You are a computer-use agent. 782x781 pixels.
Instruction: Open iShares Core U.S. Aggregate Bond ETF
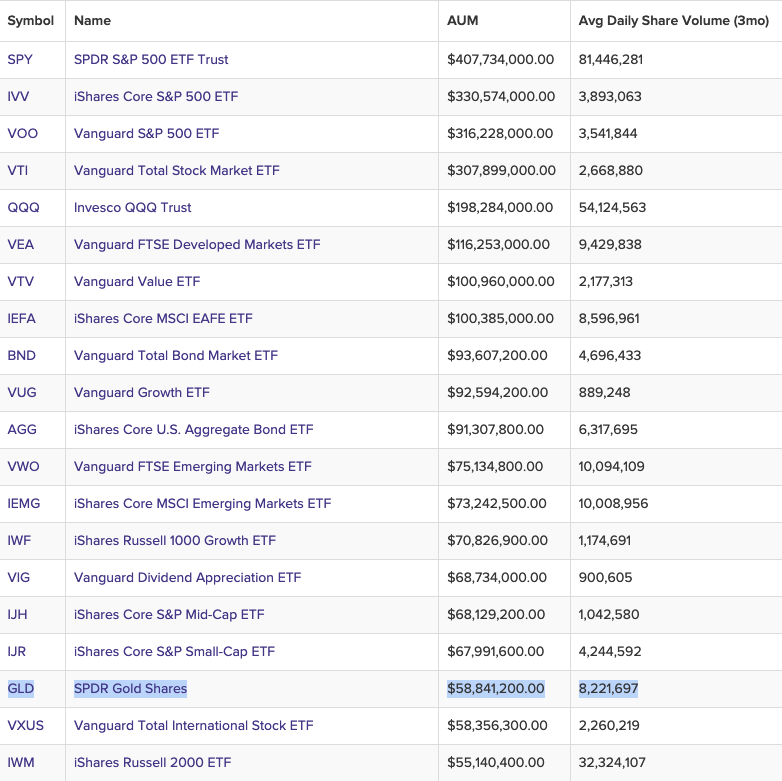pyautogui.click(x=194, y=429)
